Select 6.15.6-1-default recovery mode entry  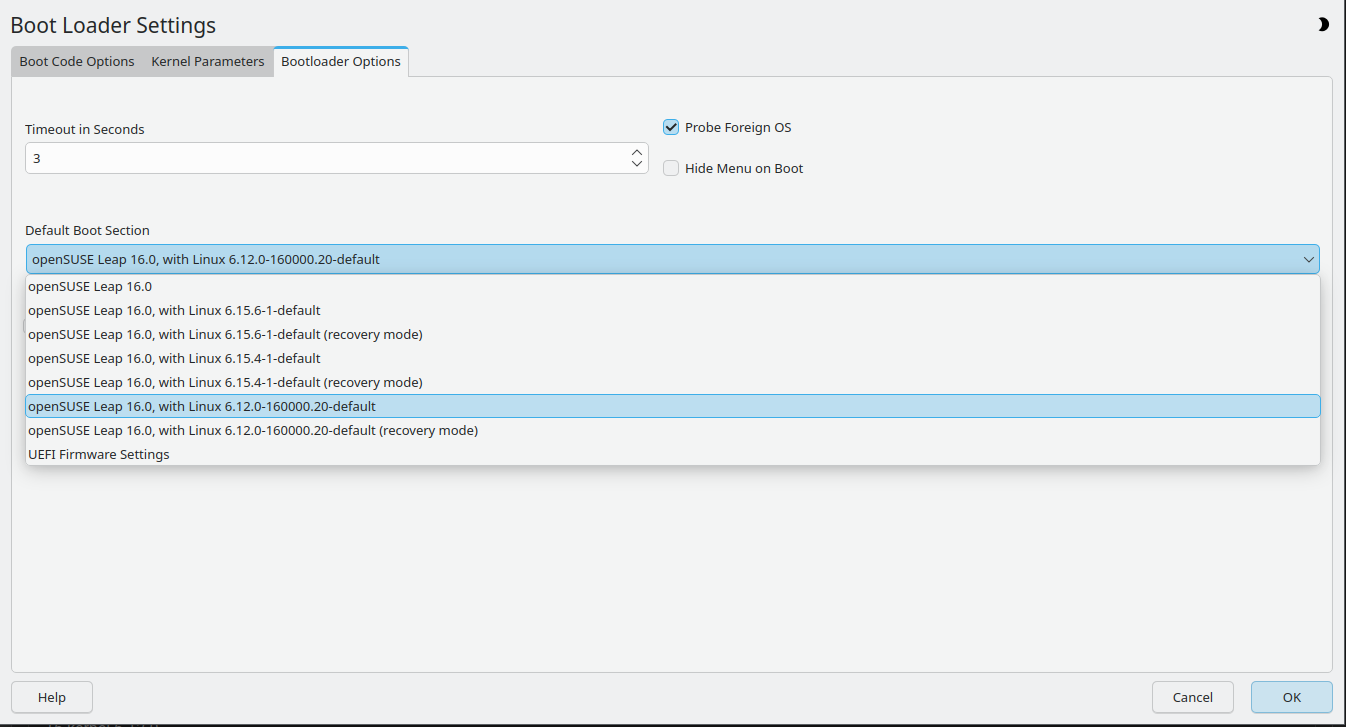point(225,334)
